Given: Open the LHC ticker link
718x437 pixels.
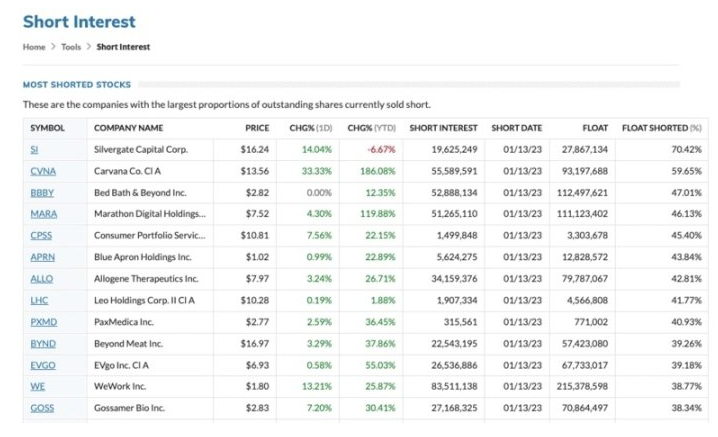Looking at the screenshot, I should pos(39,300).
